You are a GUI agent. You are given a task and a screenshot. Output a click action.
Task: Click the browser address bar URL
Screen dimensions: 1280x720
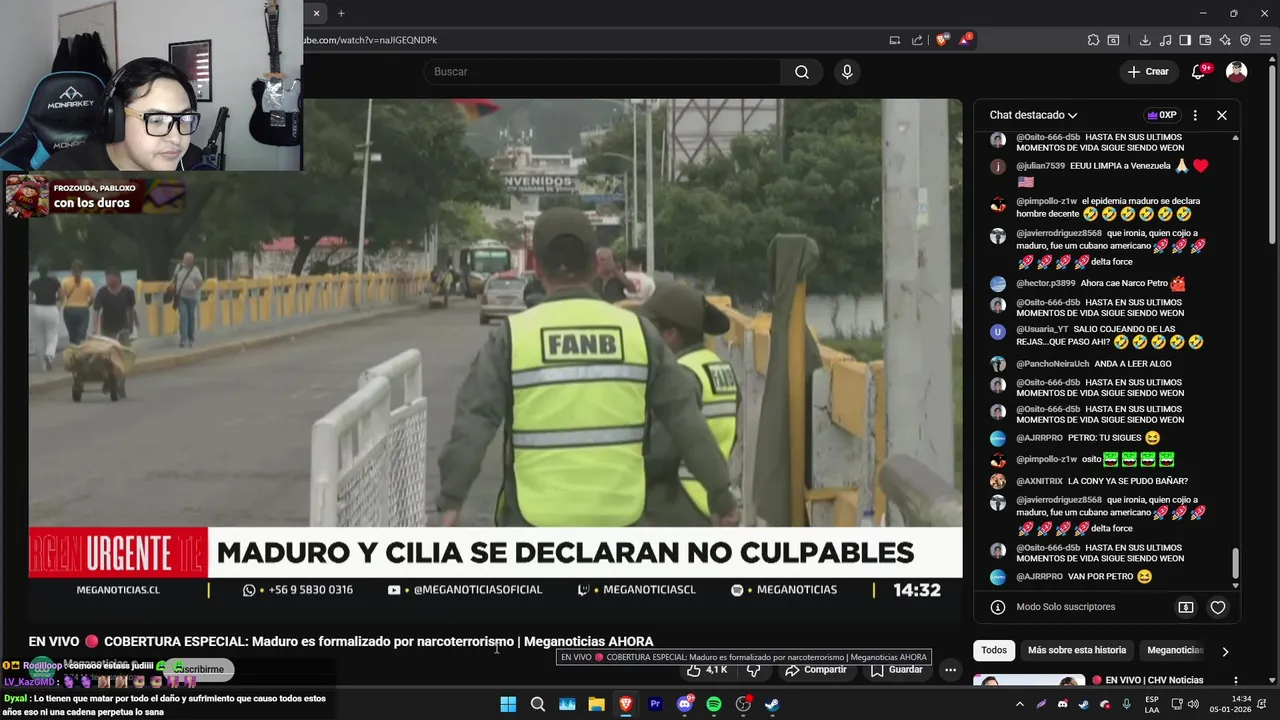tap(371, 40)
